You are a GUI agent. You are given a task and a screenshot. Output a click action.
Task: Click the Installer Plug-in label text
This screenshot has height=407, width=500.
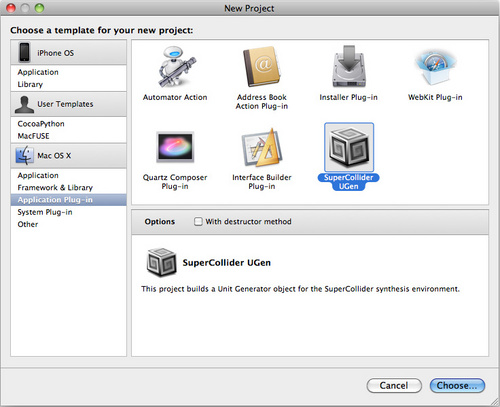(348, 97)
